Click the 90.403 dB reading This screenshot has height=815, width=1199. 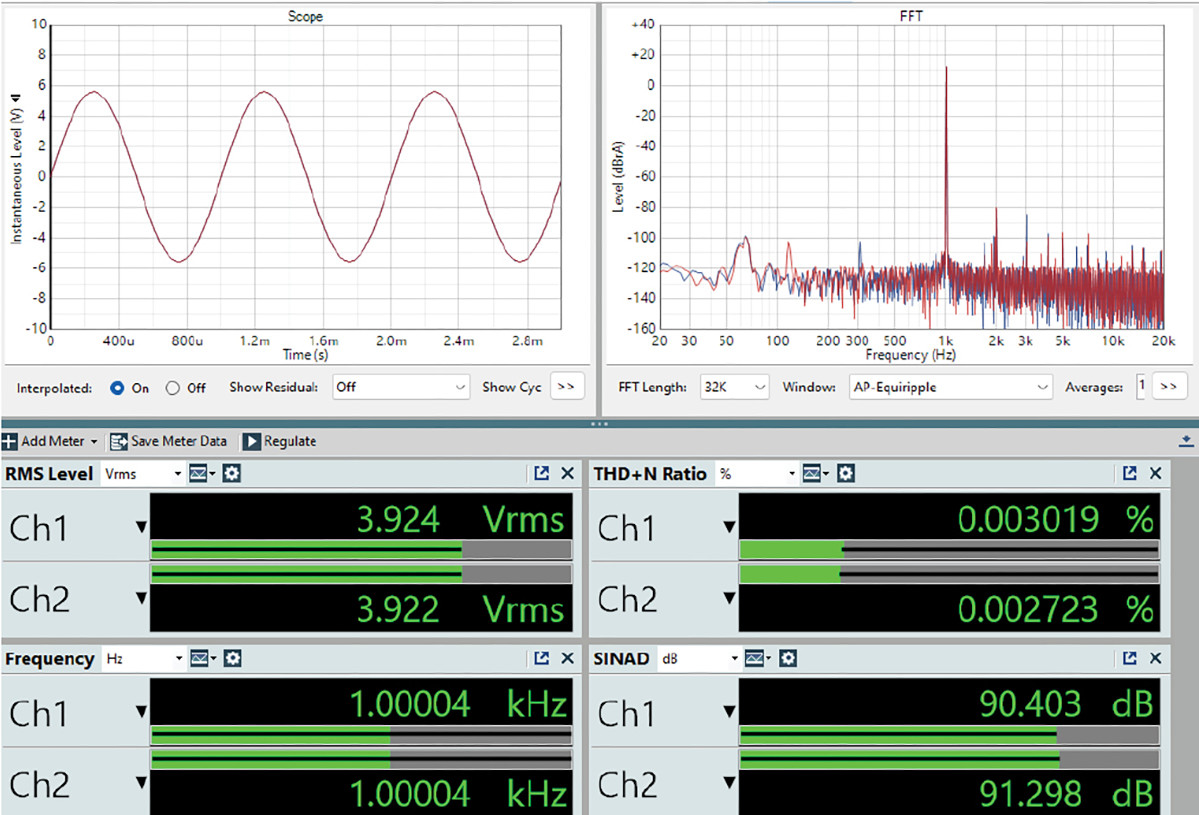coord(1066,704)
